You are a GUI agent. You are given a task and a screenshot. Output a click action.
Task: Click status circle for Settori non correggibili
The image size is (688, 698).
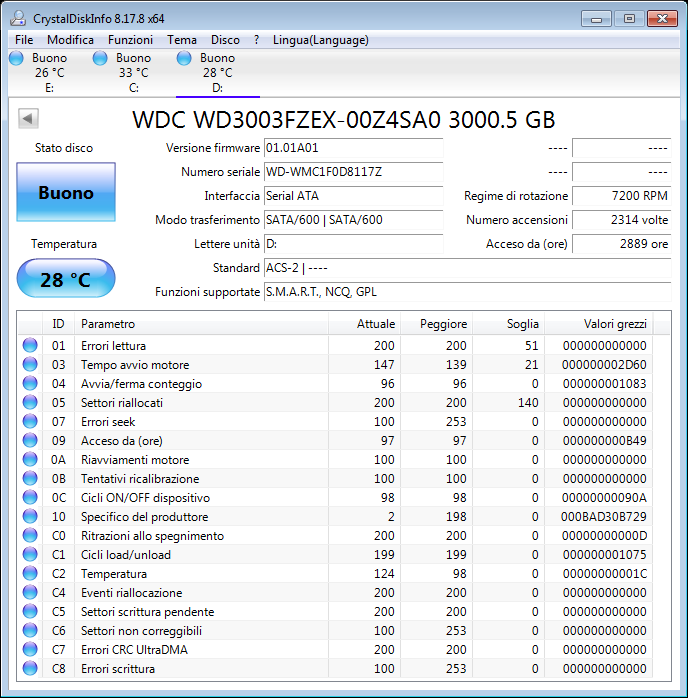(x=30, y=630)
